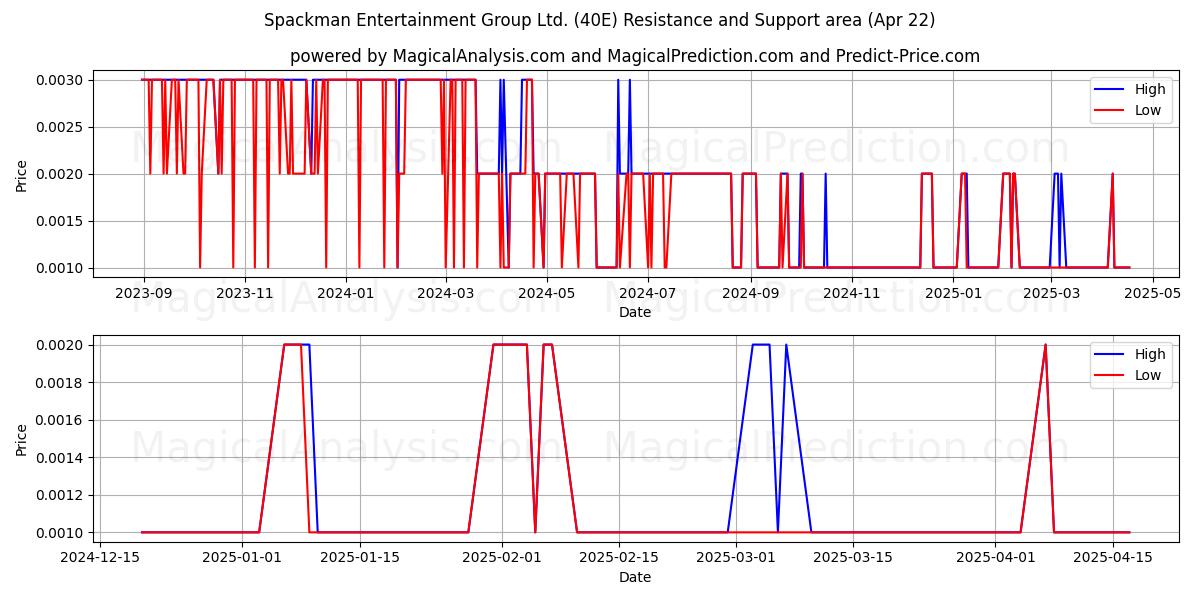Screen dimensions: 1200x600
Task: Click the 2025-02-15 date tick label
Action: tap(619, 557)
